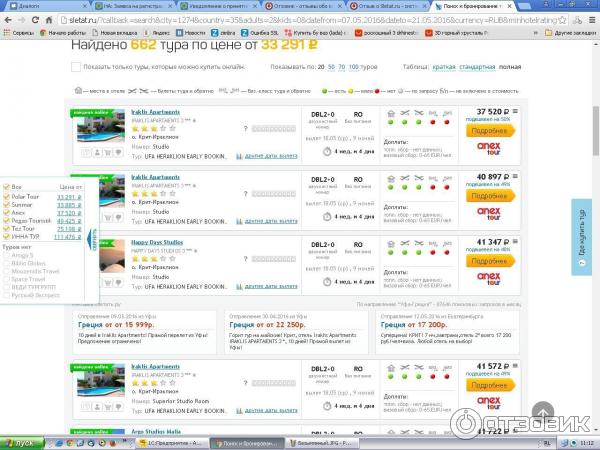
Task: Enable 'Показать только туры, которые можно купить онлайн'
Action: [x=76, y=67]
